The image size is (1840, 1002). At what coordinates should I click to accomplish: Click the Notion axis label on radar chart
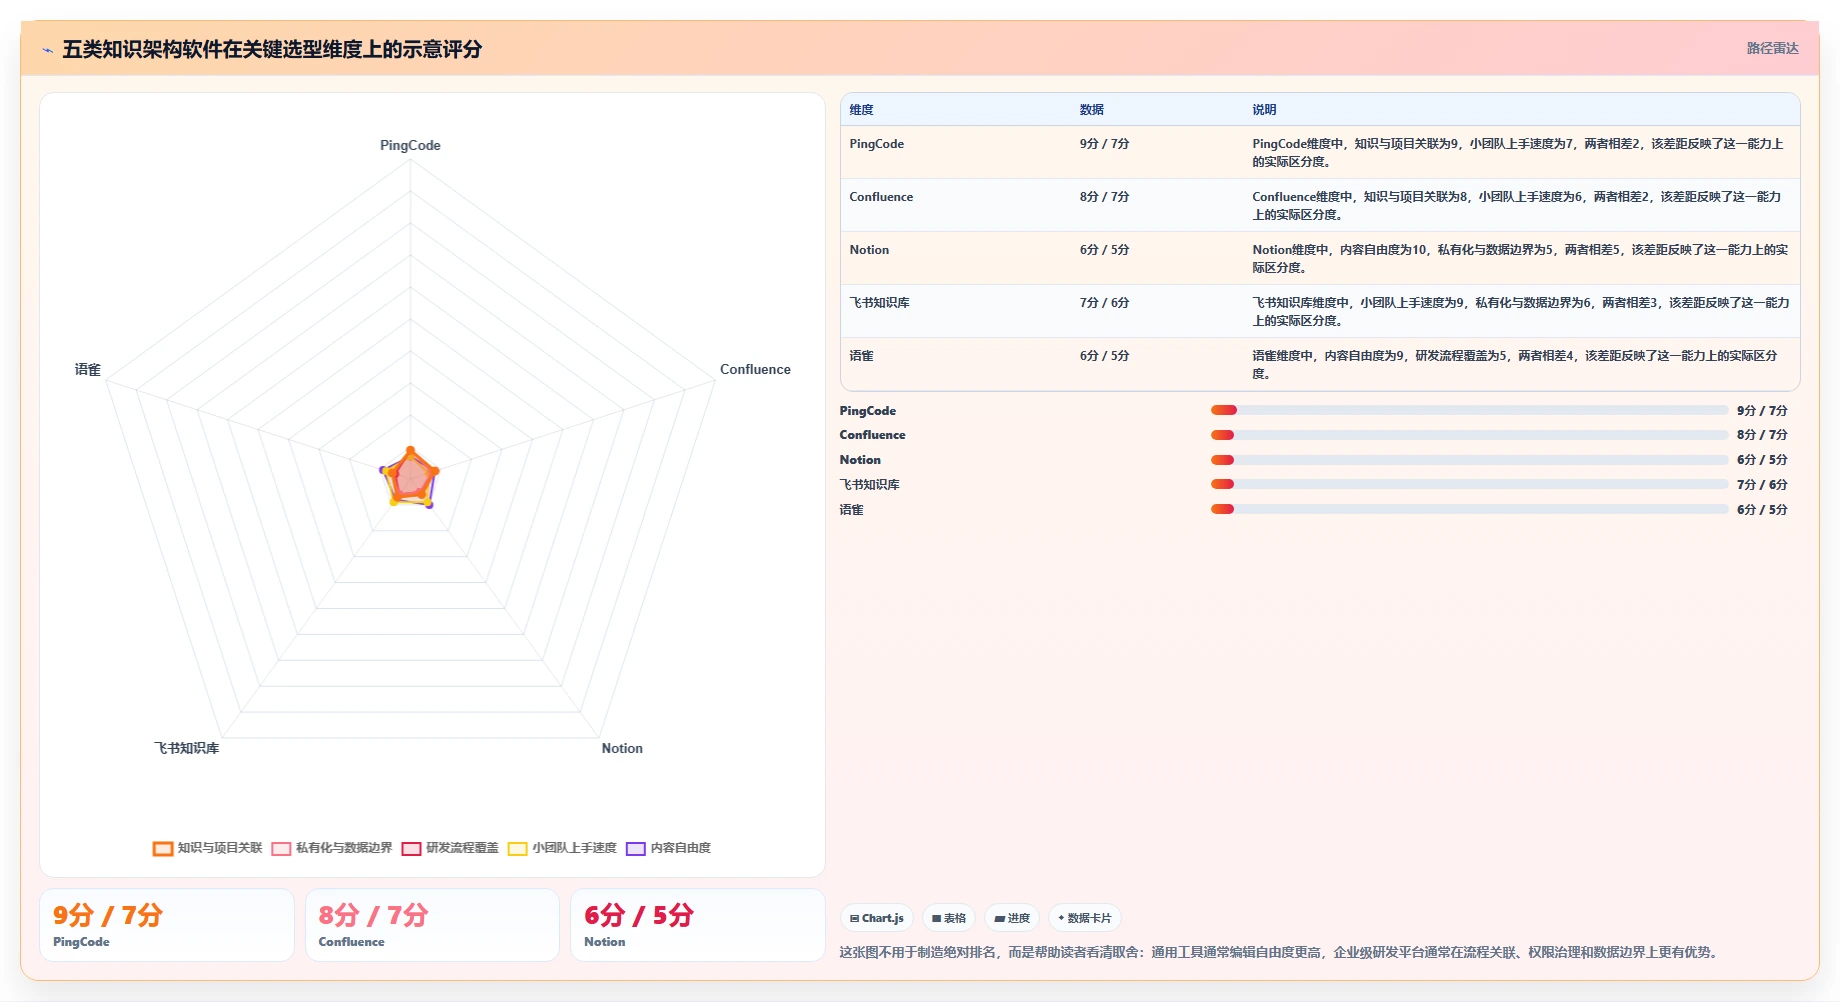coord(622,749)
